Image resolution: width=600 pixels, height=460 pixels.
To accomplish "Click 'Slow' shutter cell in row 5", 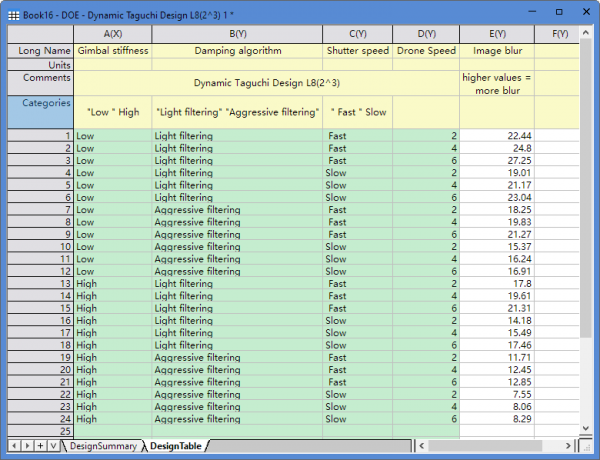I will click(x=358, y=185).
